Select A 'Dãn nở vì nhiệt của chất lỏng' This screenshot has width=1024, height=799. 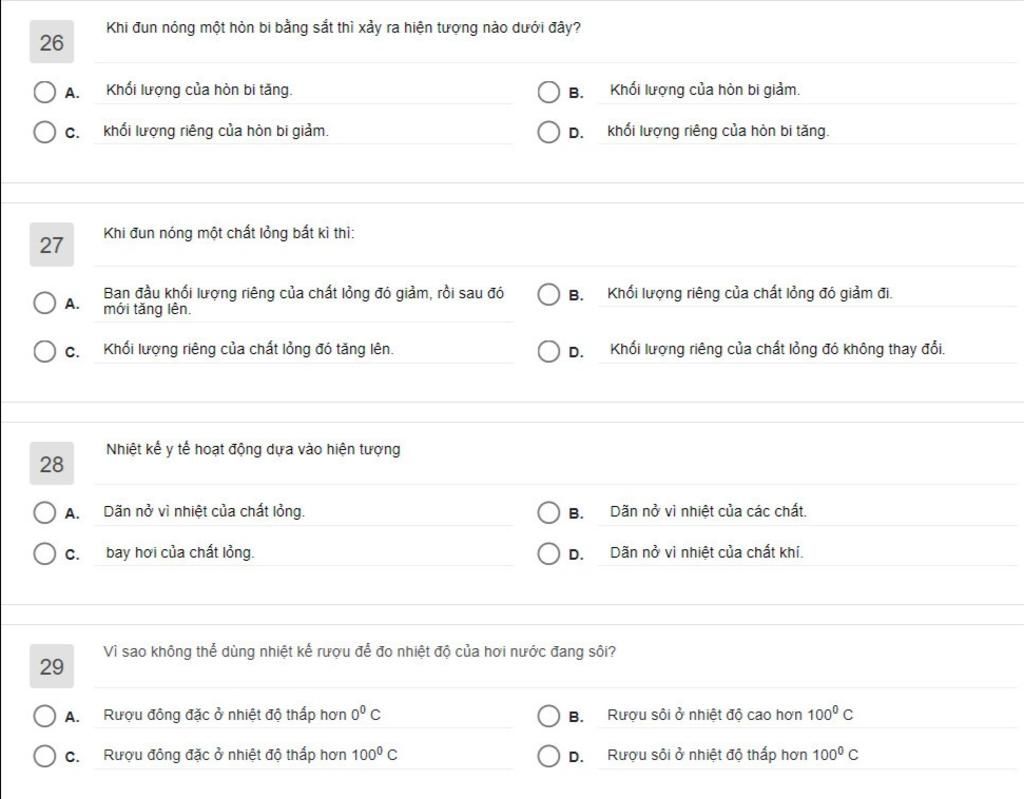[x=44, y=513]
